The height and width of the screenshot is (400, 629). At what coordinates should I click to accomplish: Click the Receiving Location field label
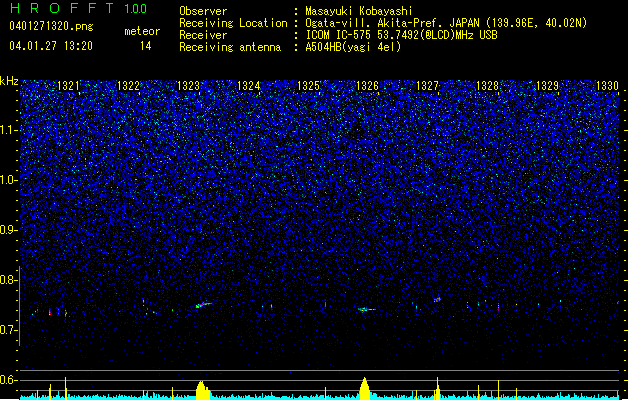pyautogui.click(x=233, y=23)
